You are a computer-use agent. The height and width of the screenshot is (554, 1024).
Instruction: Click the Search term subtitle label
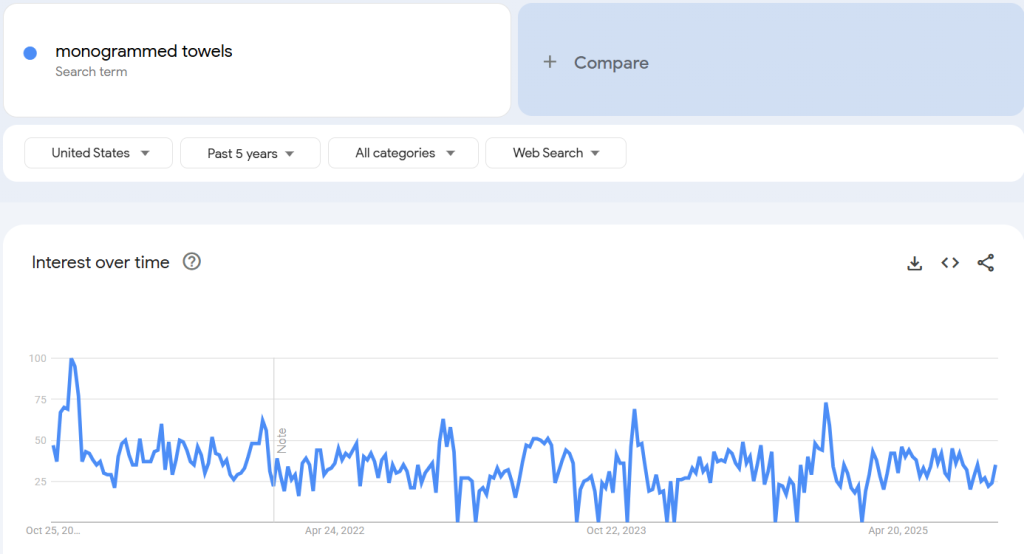pyautogui.click(x=91, y=72)
